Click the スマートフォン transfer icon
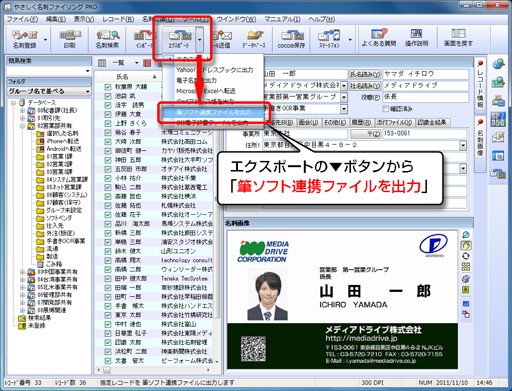 [x=329, y=39]
